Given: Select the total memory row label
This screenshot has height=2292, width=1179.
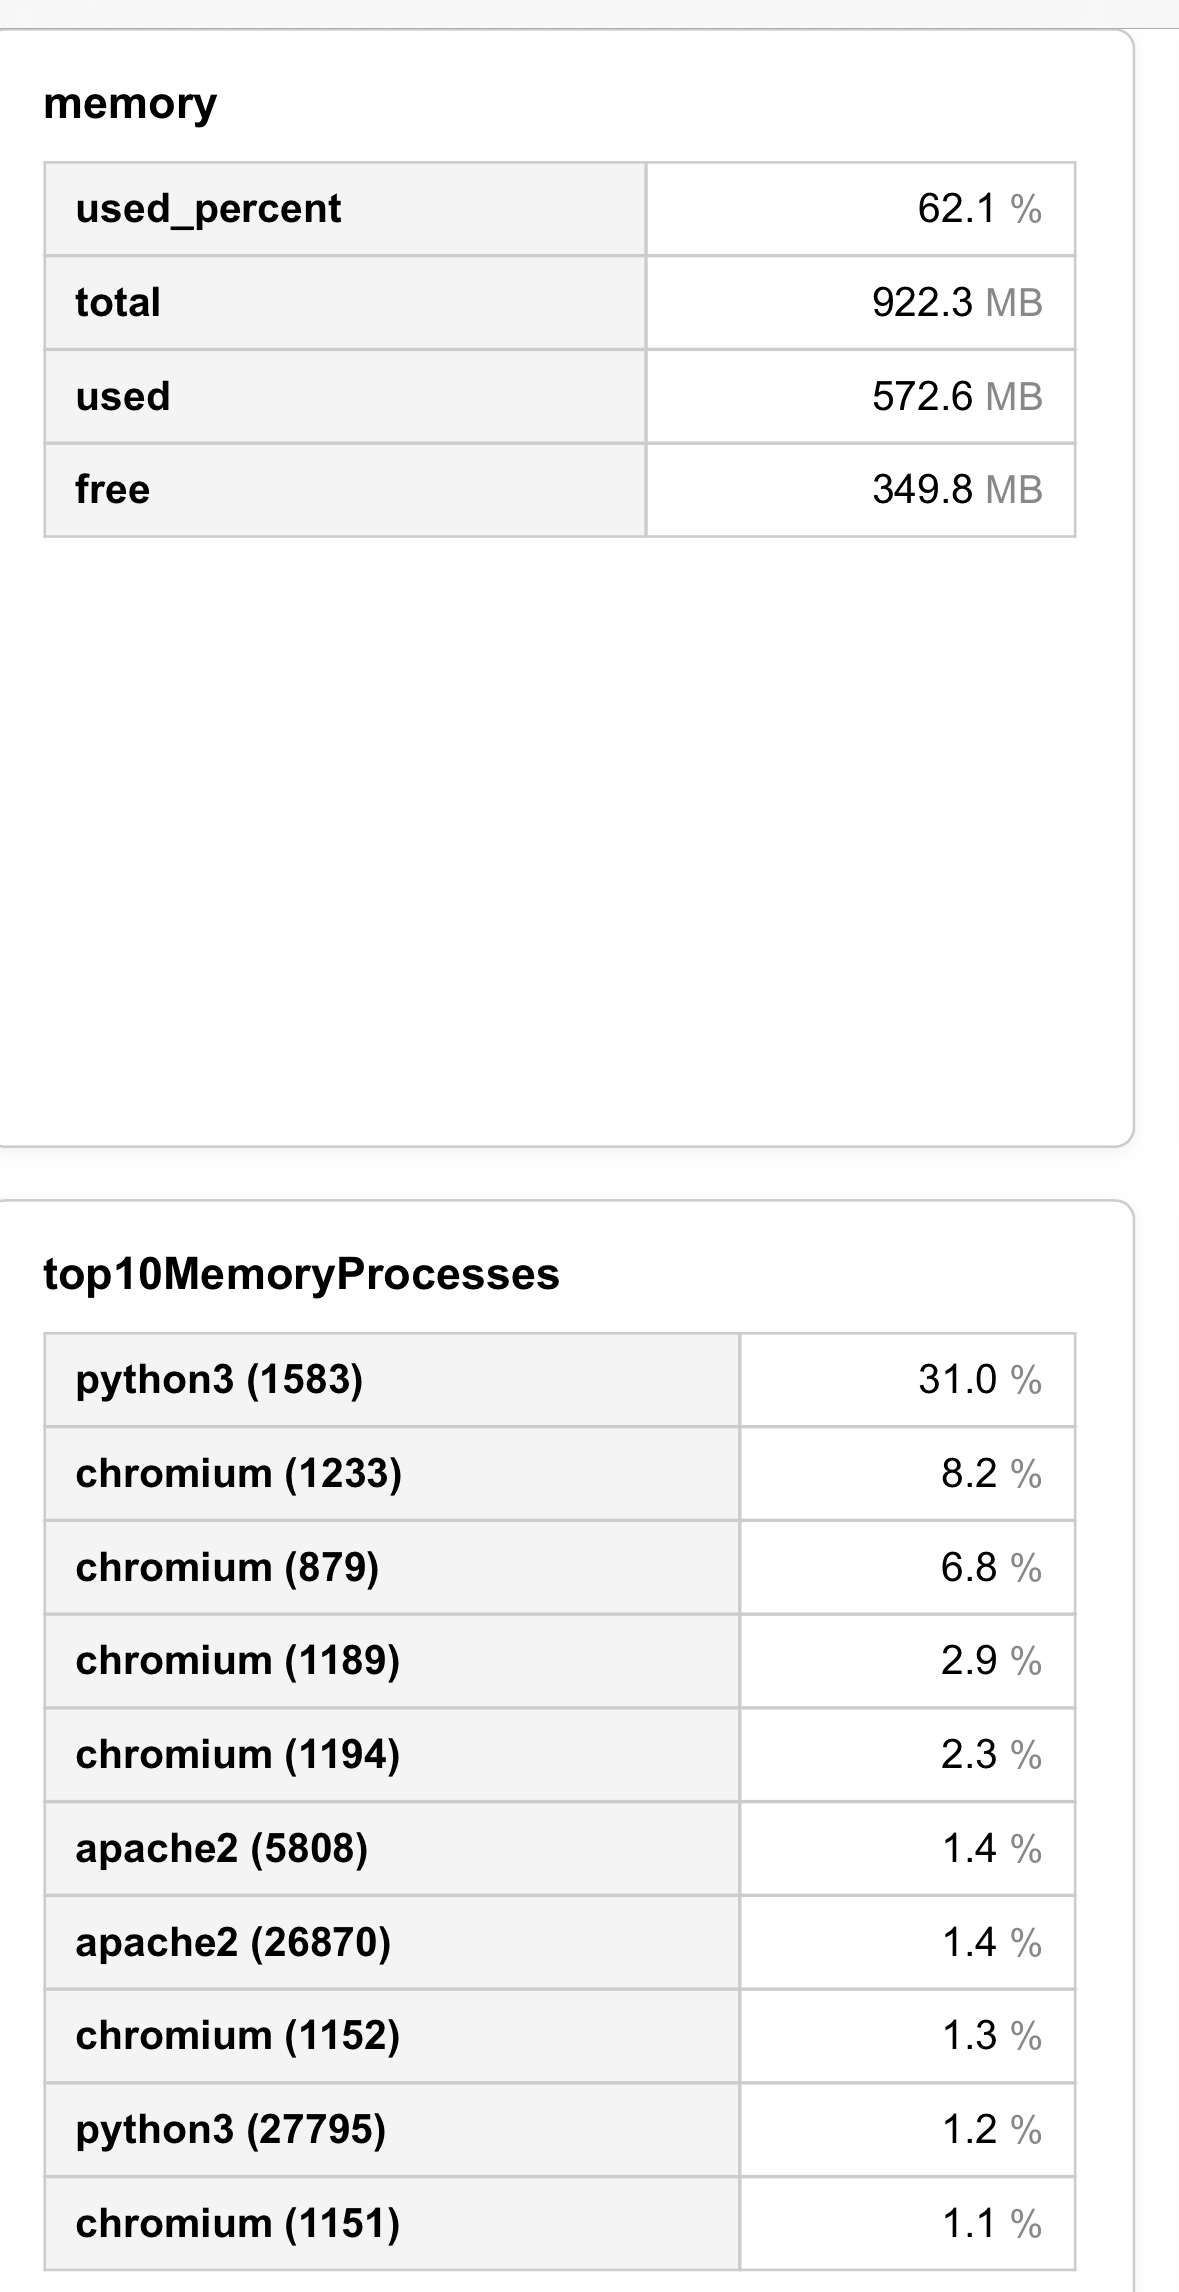Looking at the screenshot, I should (118, 302).
